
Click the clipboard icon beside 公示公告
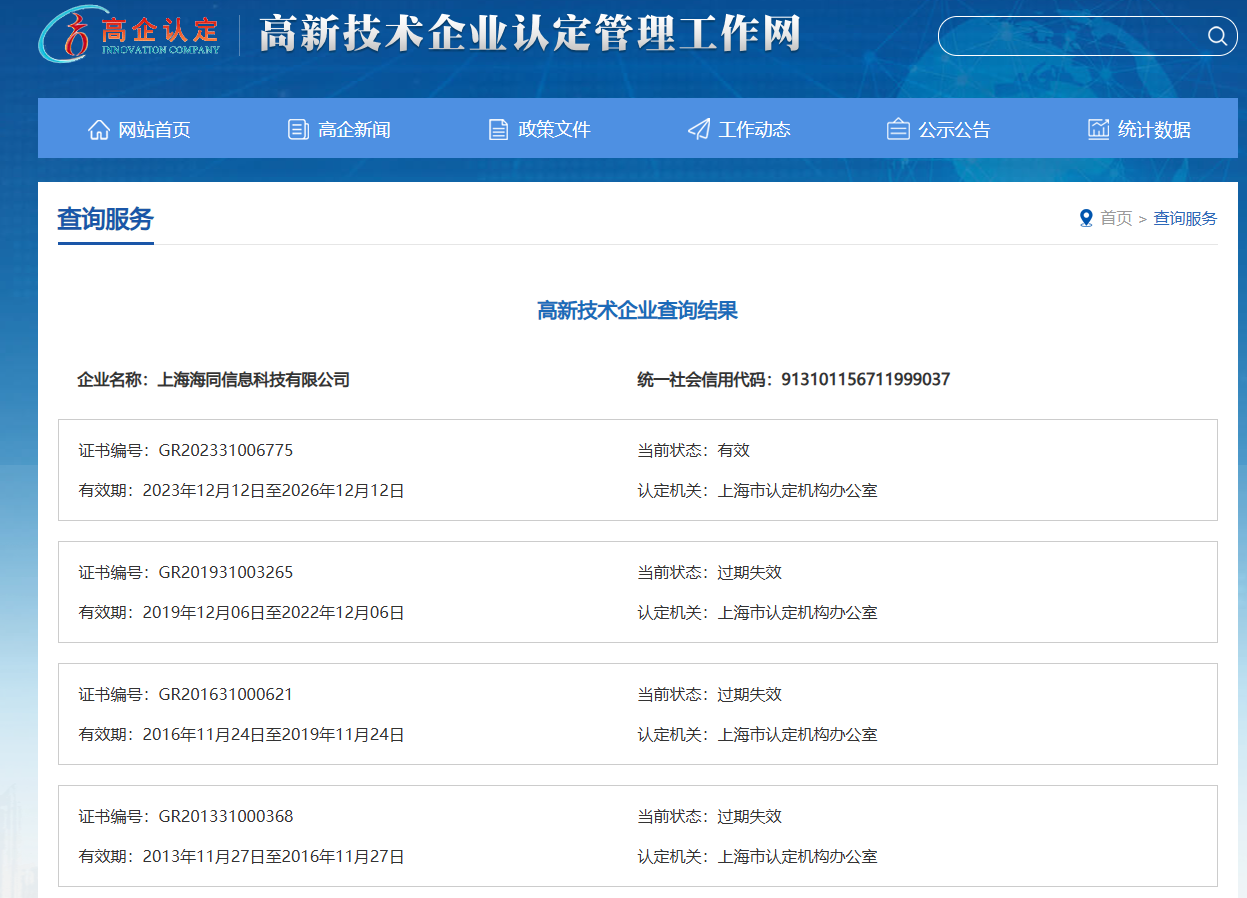[x=898, y=129]
